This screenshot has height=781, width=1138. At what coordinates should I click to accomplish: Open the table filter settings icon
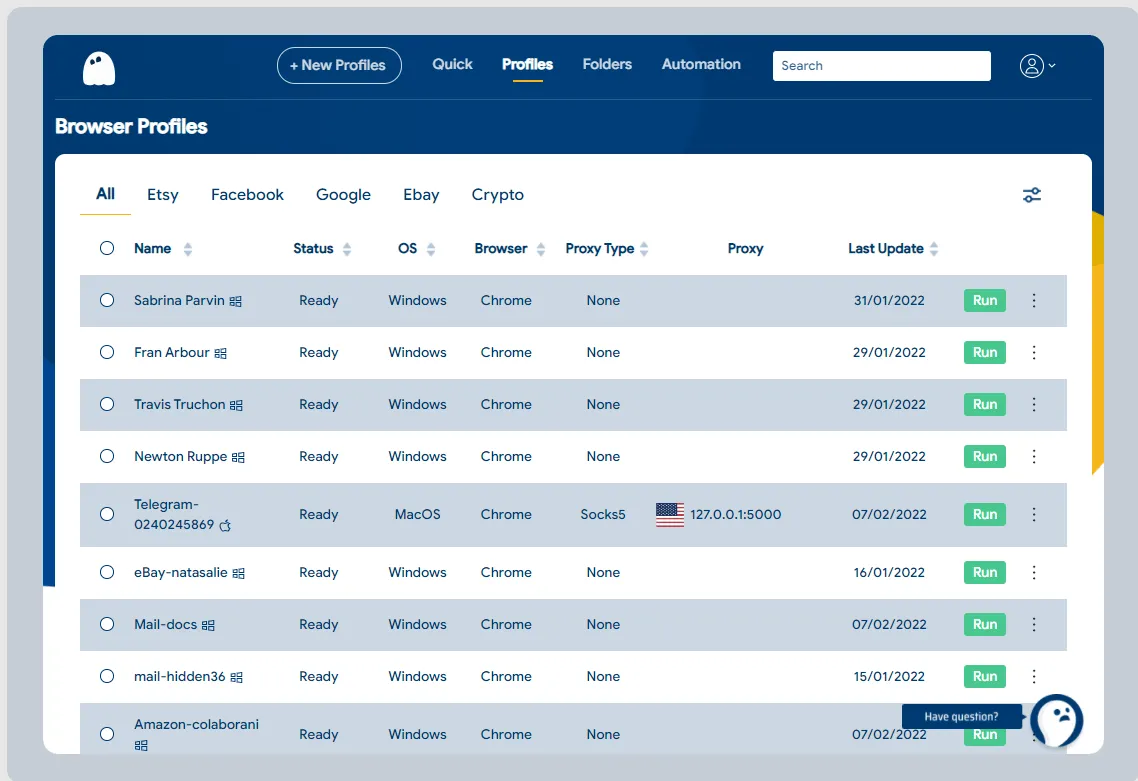(x=1032, y=194)
